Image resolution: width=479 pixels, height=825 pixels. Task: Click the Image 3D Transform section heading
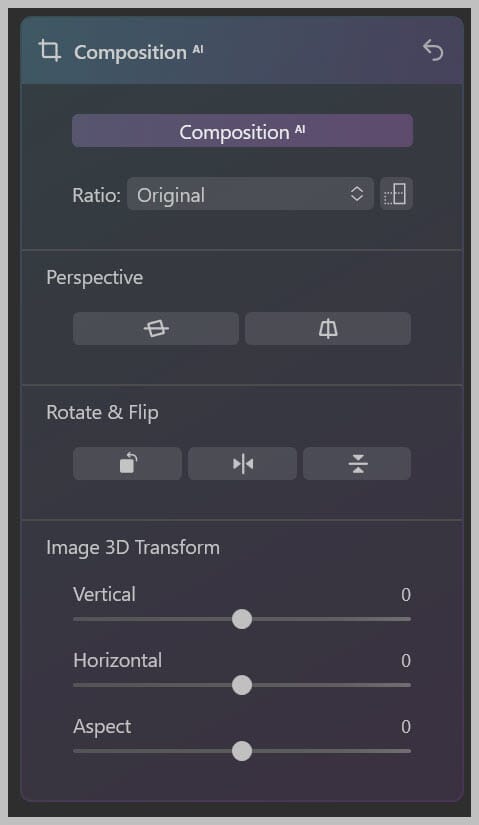133,548
